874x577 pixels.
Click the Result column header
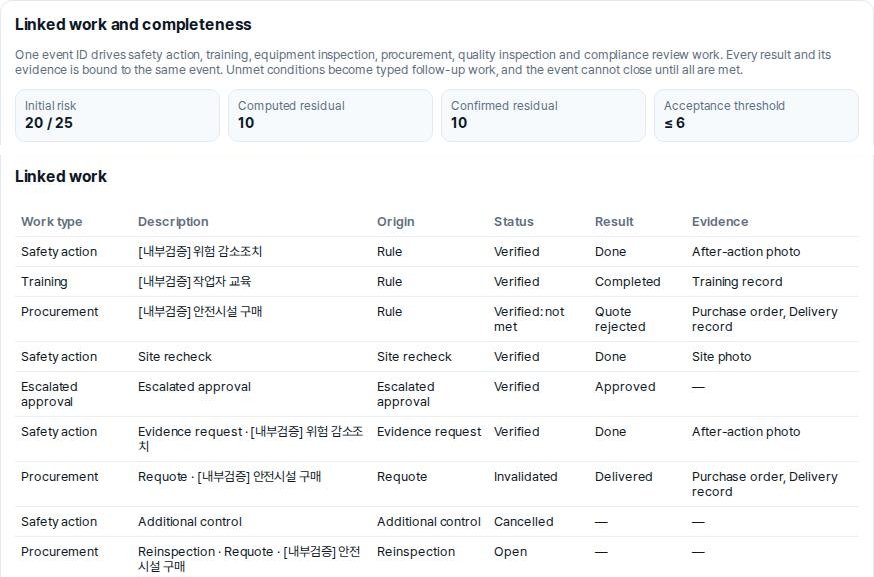614,222
